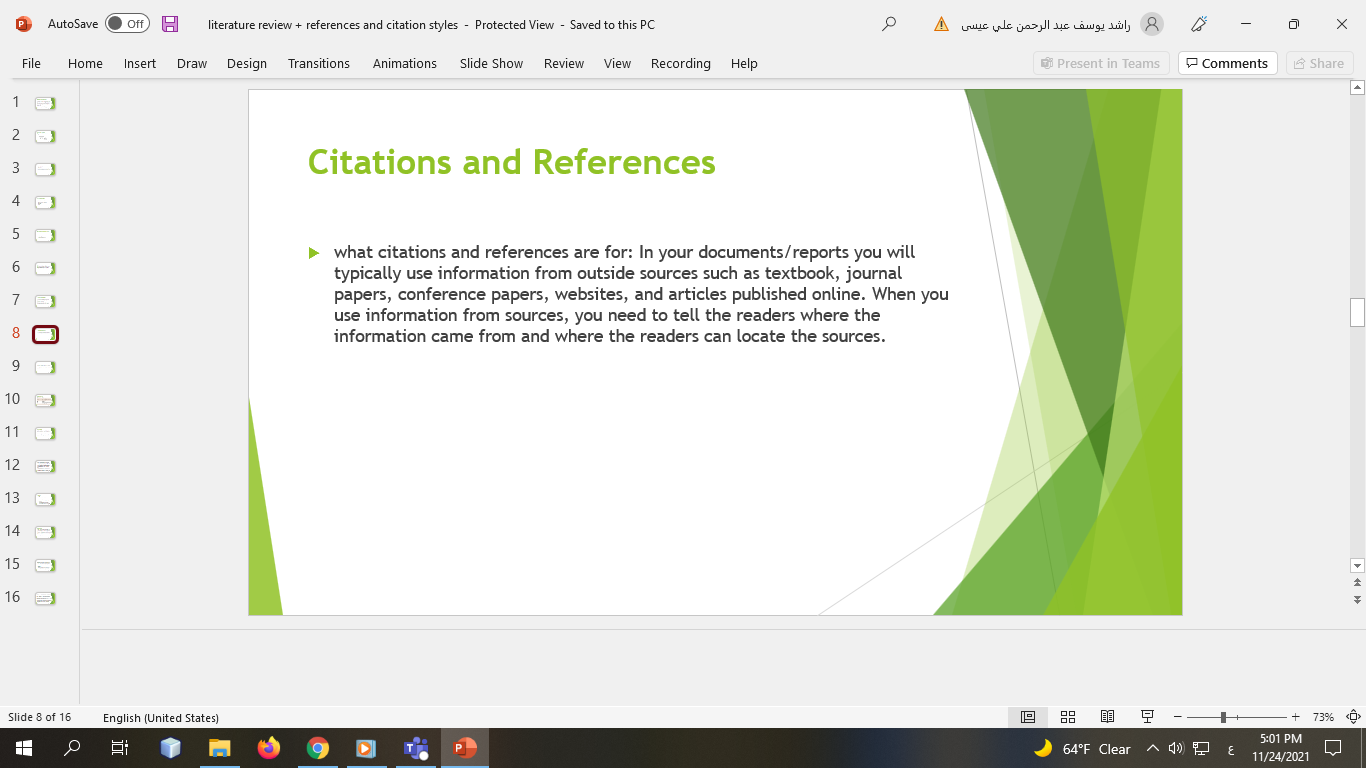Open the English (United States) language selector

click(163, 716)
